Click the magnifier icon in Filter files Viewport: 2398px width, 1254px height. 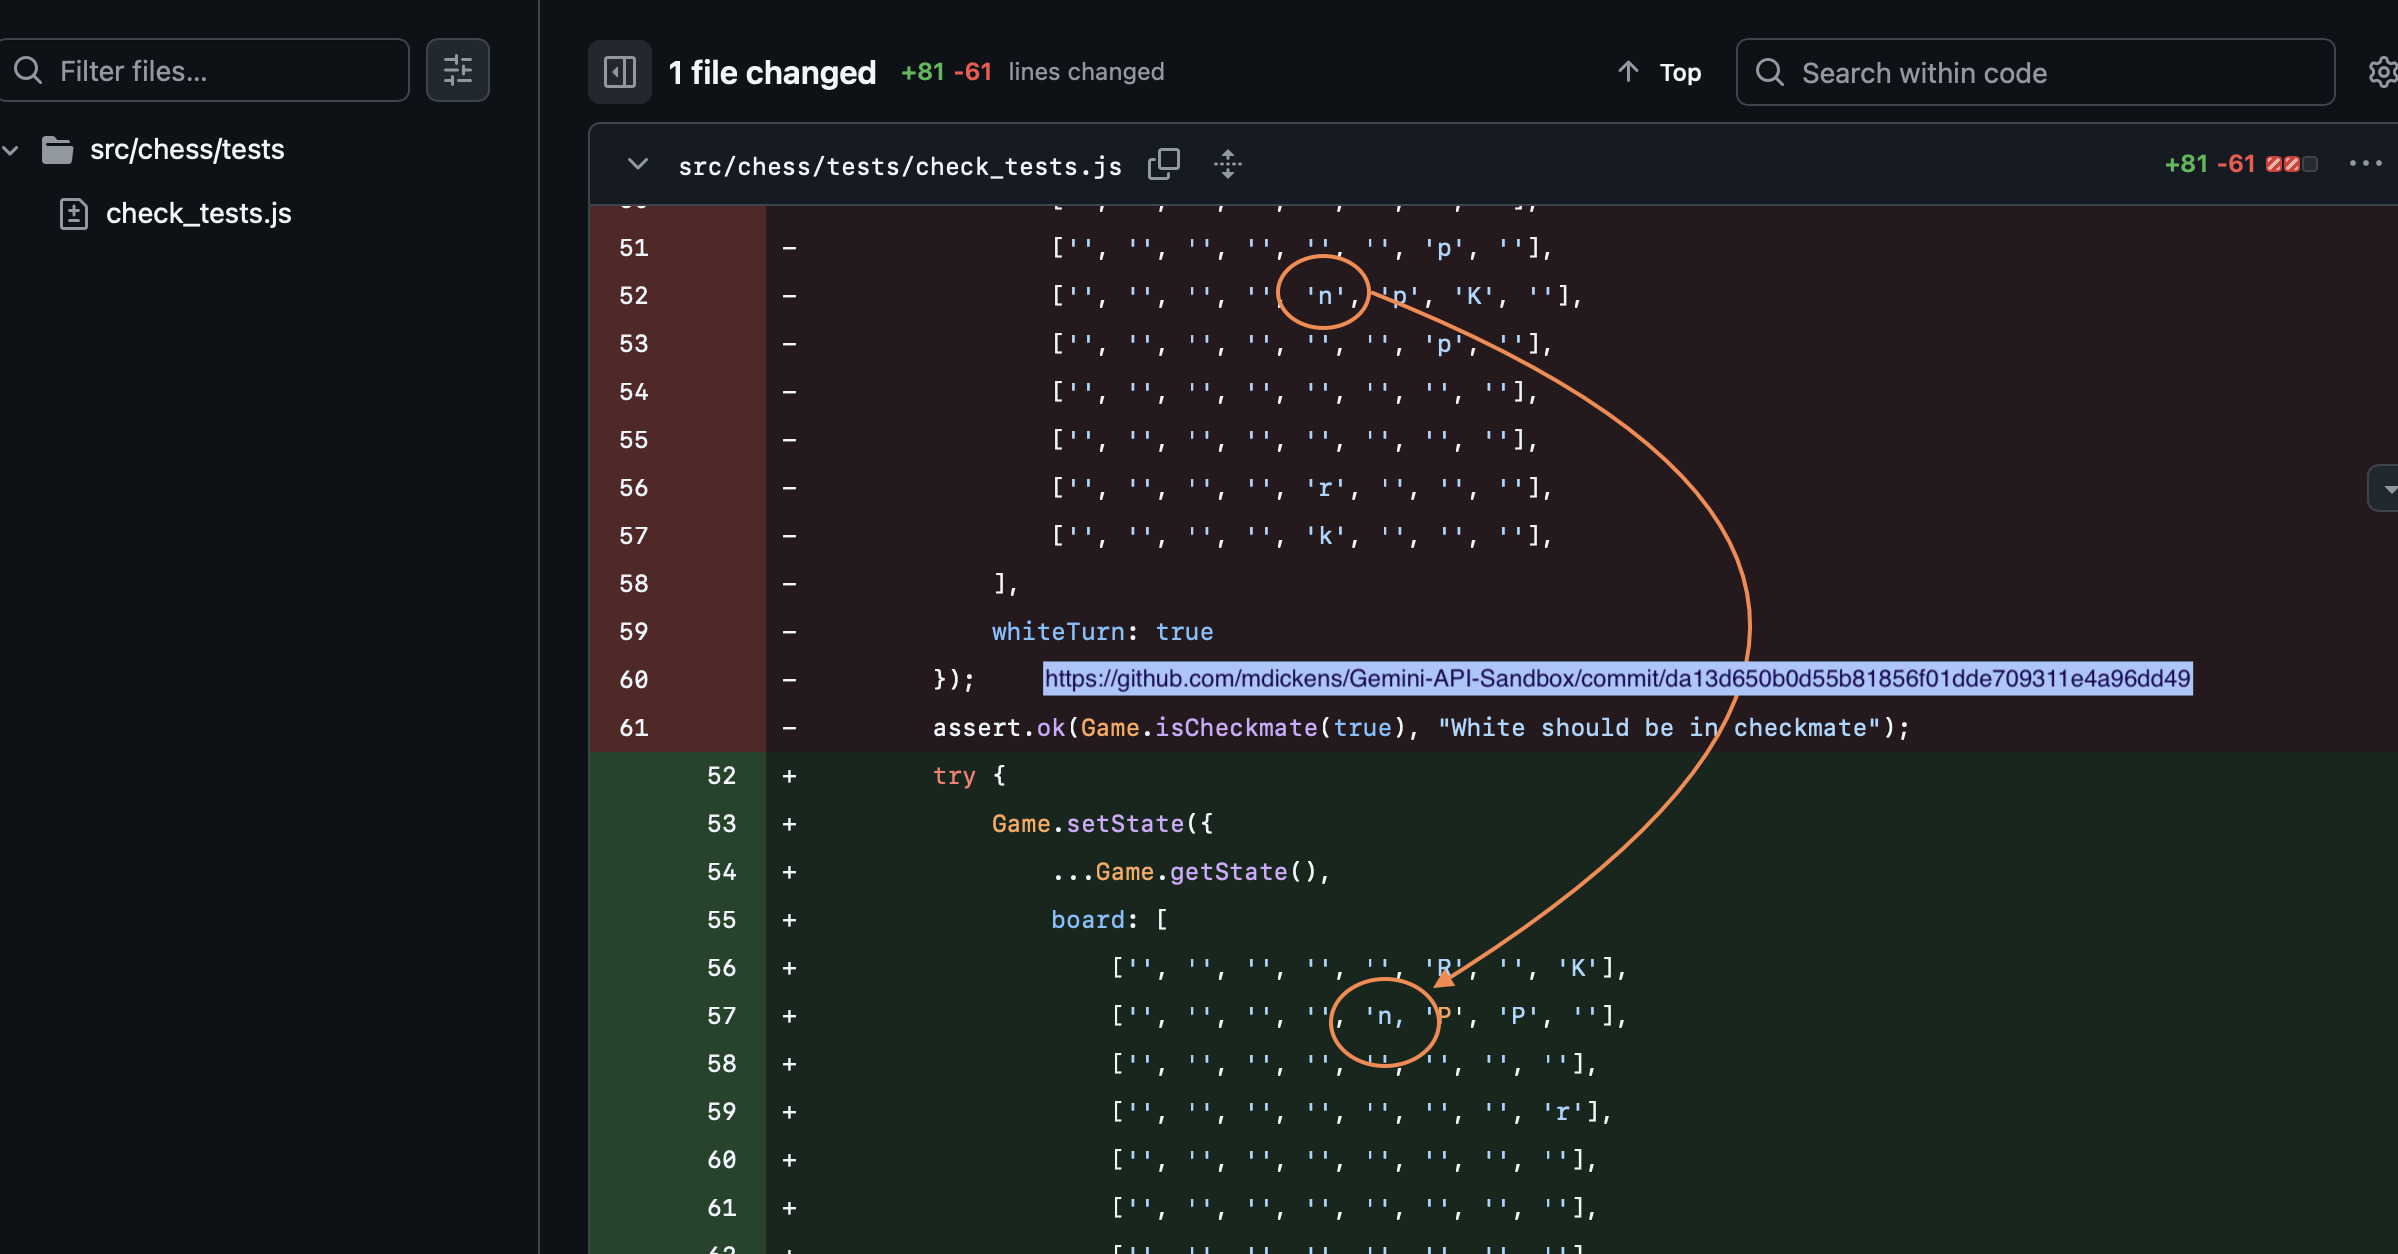pyautogui.click(x=28, y=71)
